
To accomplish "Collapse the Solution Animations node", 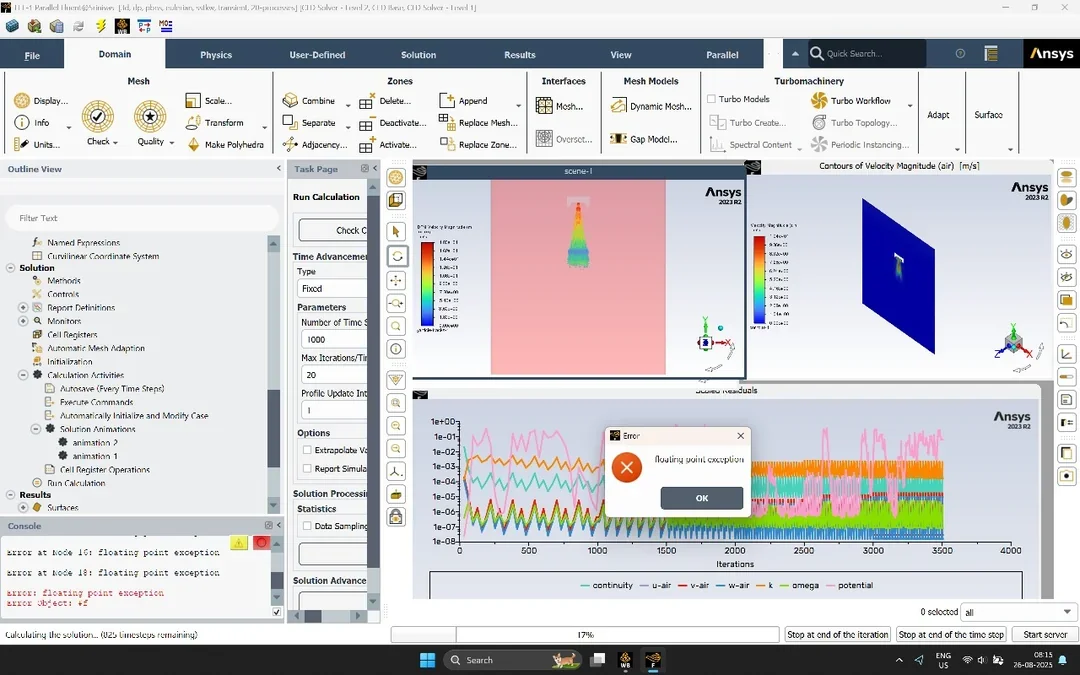I will (x=35, y=429).
